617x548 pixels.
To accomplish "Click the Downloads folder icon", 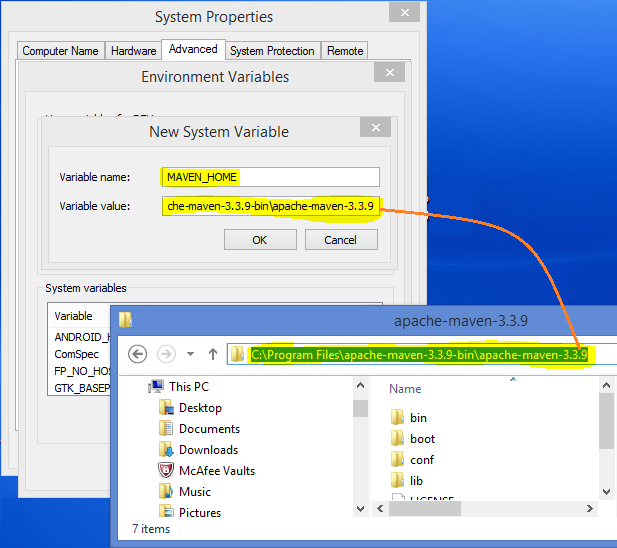I will pos(166,449).
